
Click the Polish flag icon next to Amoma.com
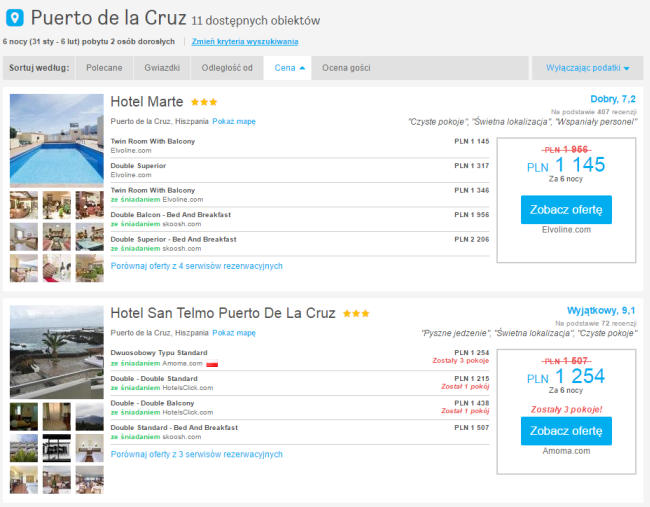pos(211,364)
